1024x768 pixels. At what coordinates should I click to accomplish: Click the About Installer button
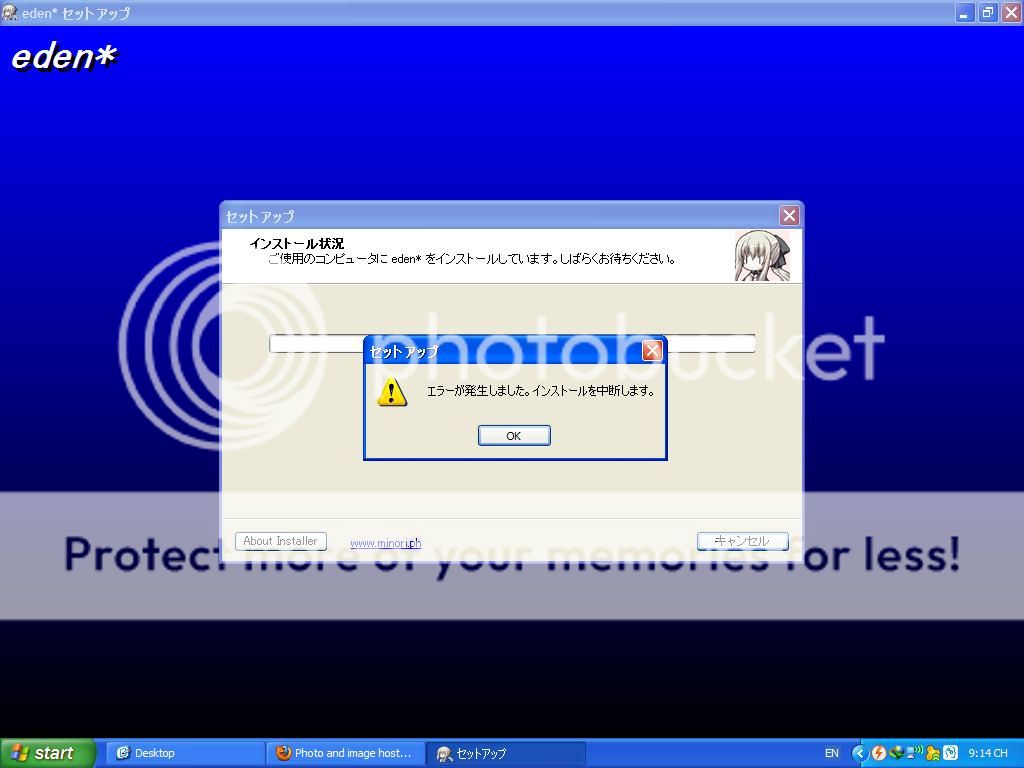coord(280,541)
